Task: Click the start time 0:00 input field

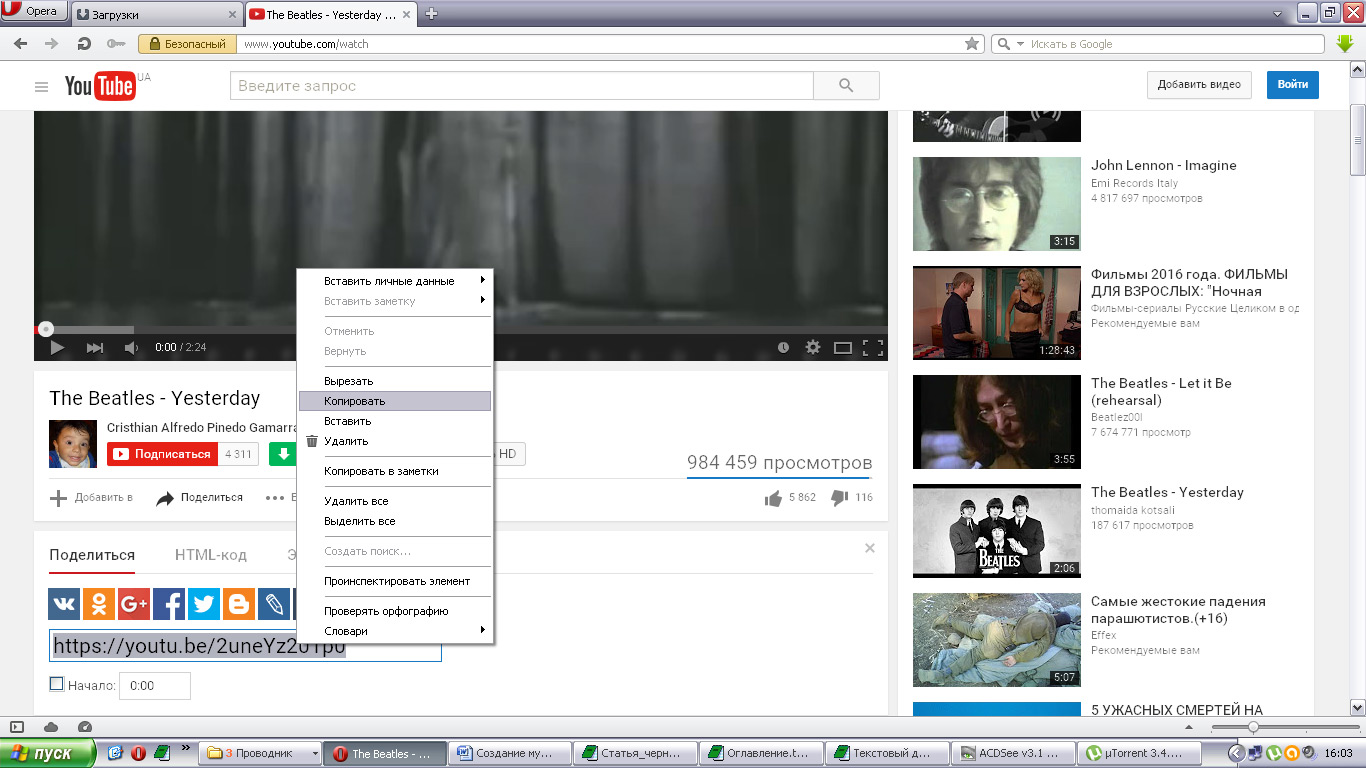Action: (x=155, y=686)
